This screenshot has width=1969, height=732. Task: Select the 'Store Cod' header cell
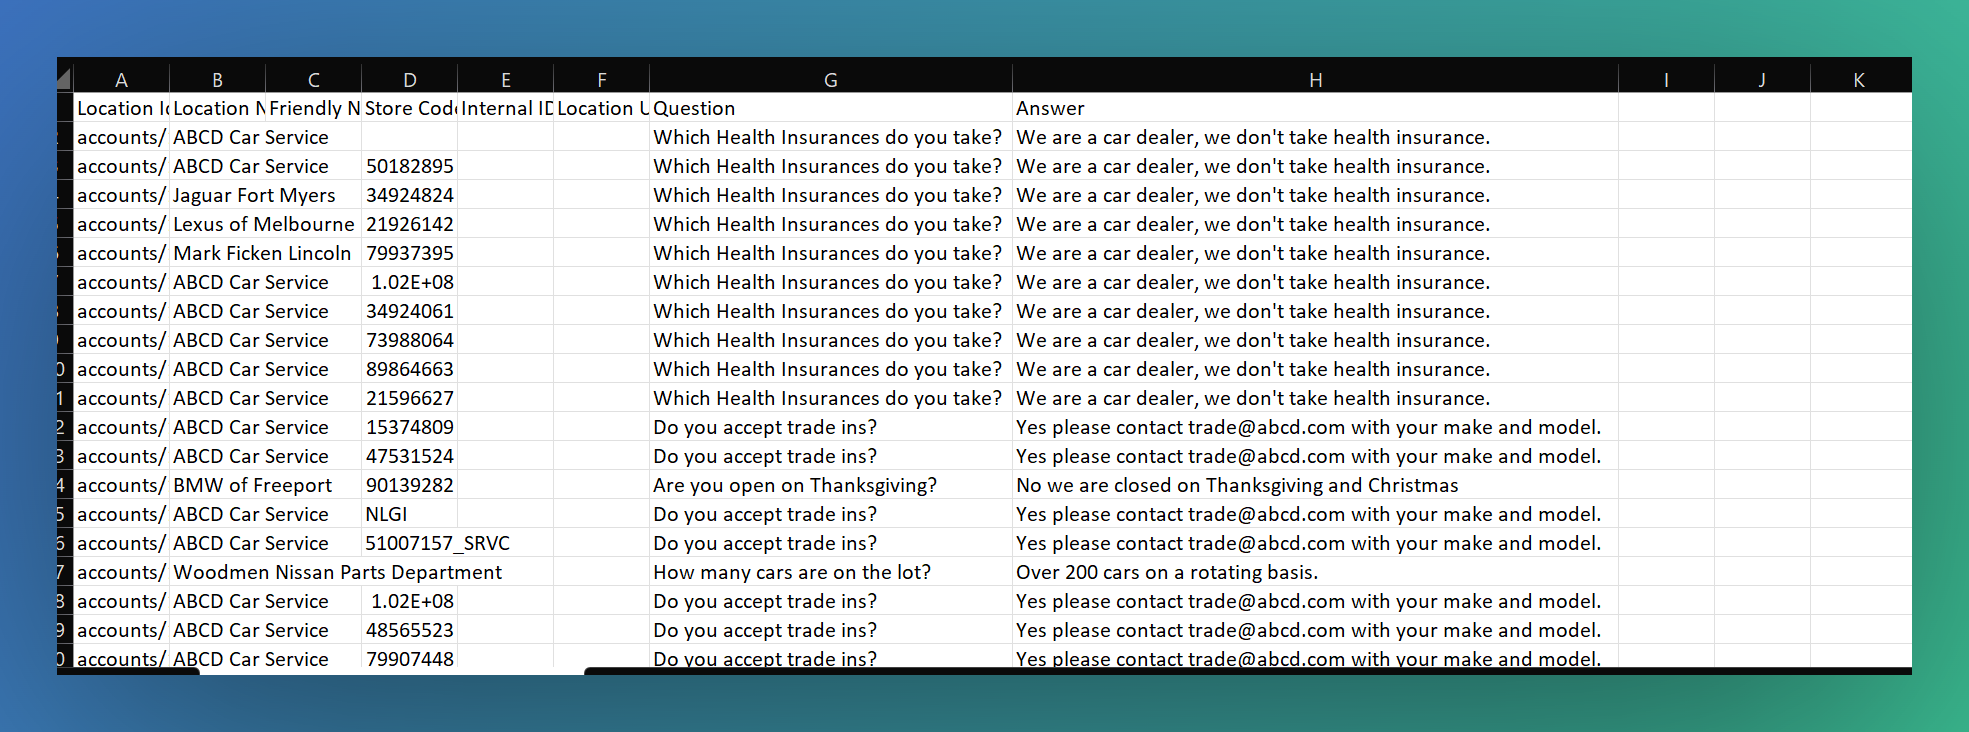tap(409, 108)
